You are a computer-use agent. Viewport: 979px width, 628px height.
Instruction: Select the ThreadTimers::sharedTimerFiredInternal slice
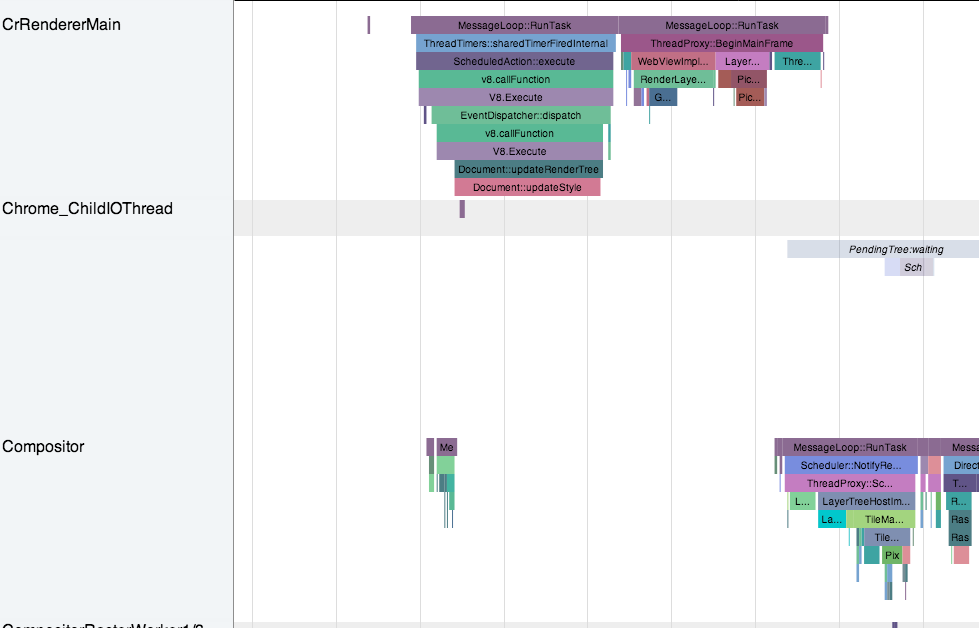515,44
